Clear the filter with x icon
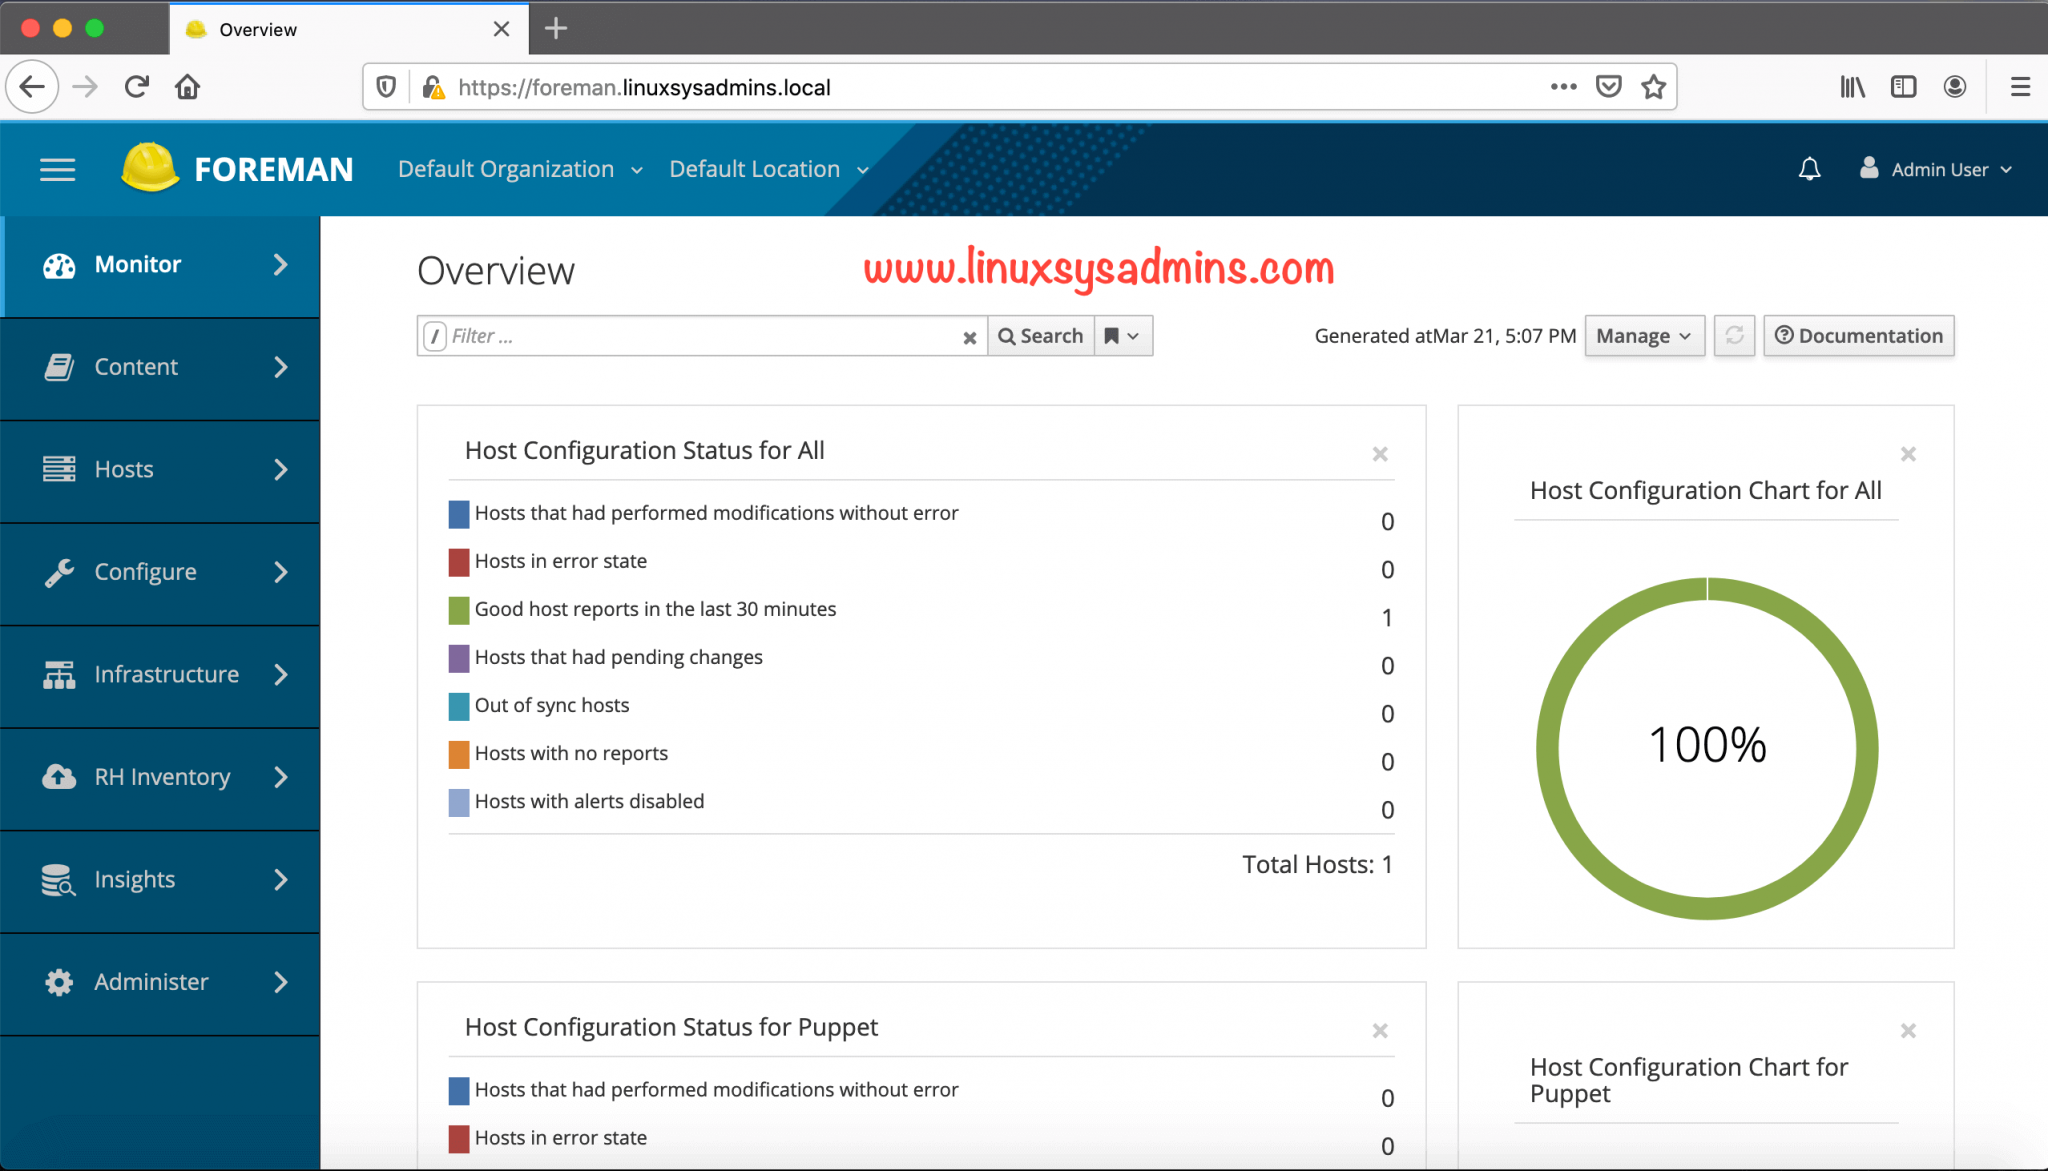 pos(969,338)
